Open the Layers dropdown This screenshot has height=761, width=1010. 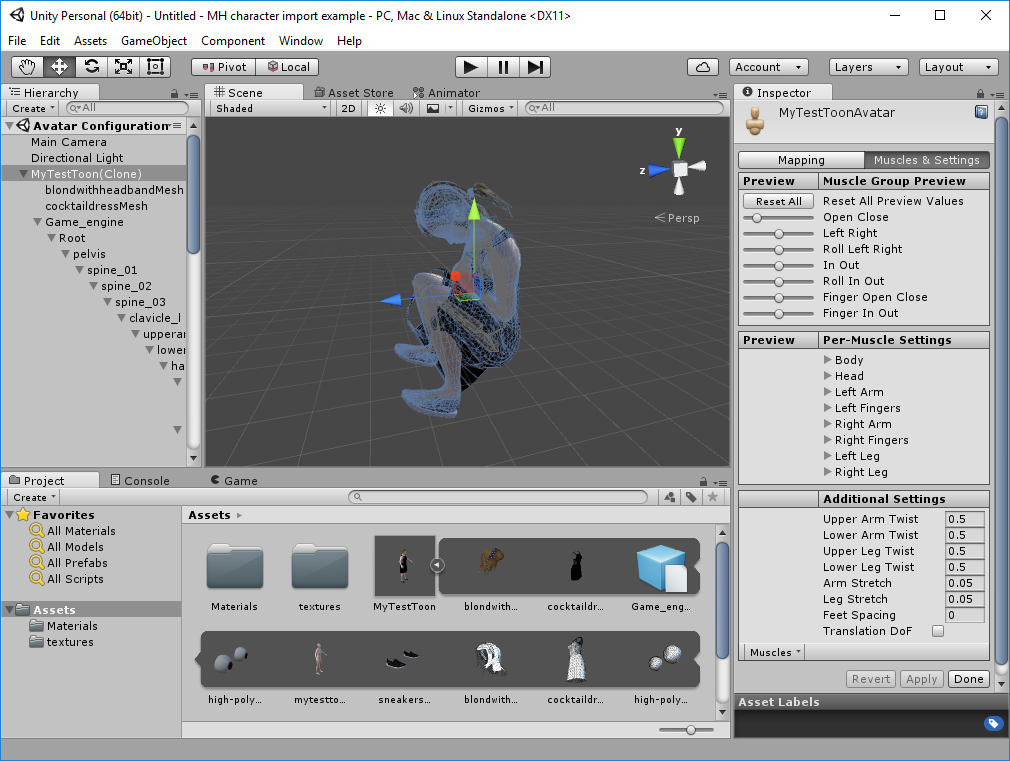[869, 67]
